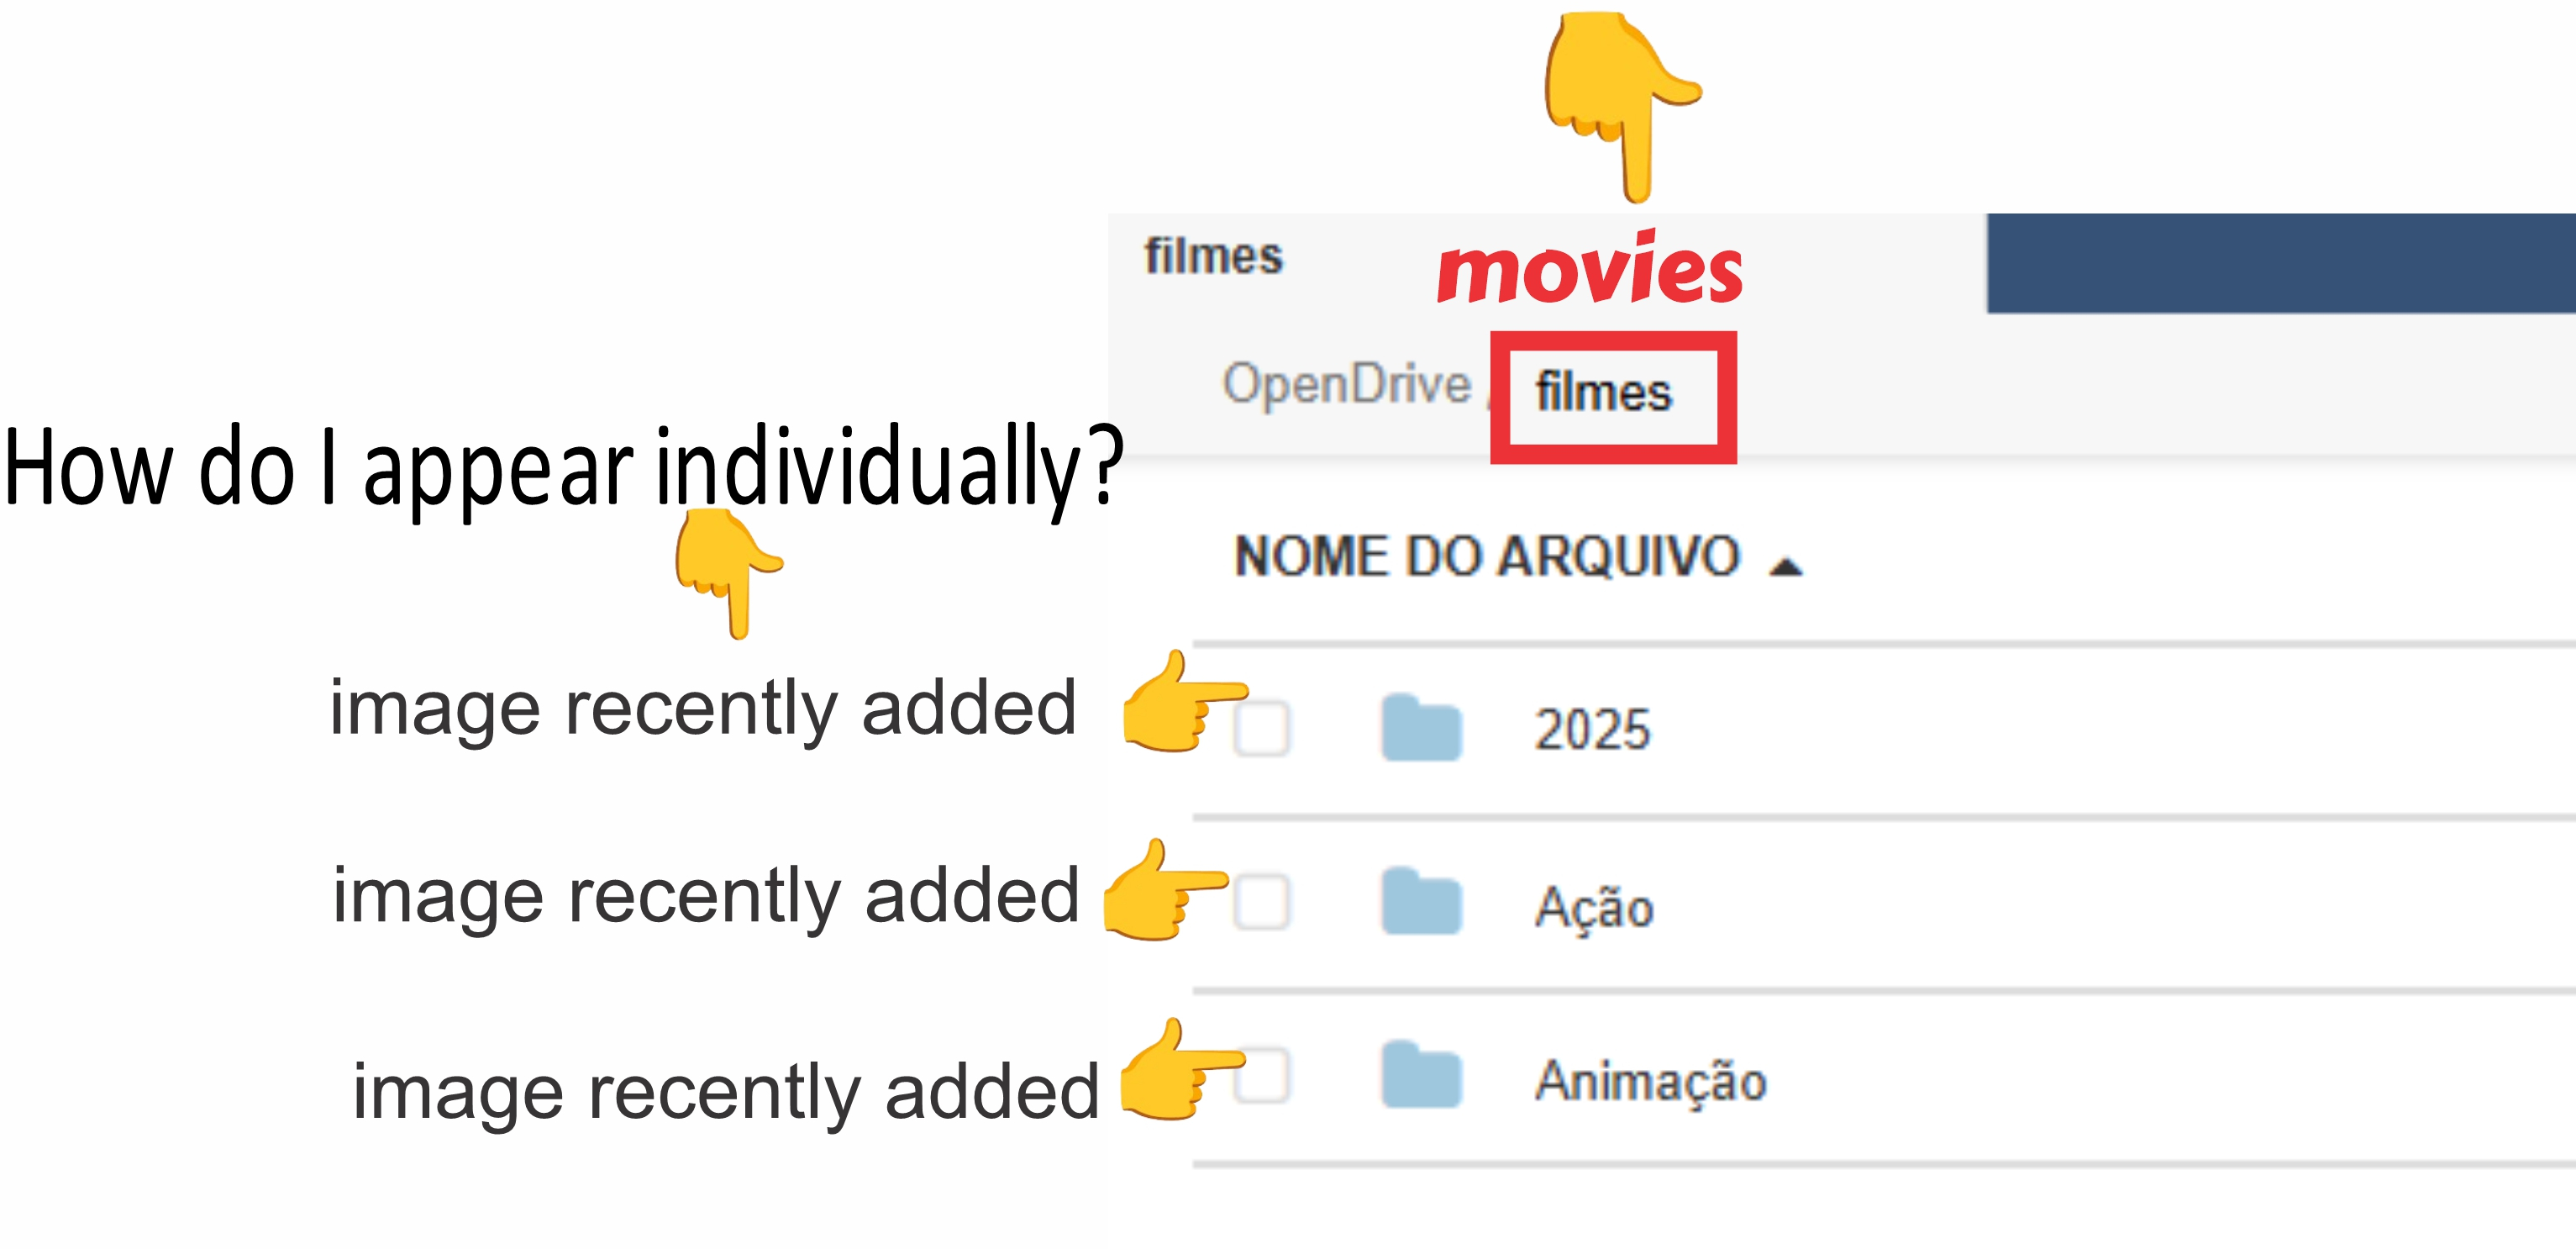Click the dark blue header bar

[2280, 263]
